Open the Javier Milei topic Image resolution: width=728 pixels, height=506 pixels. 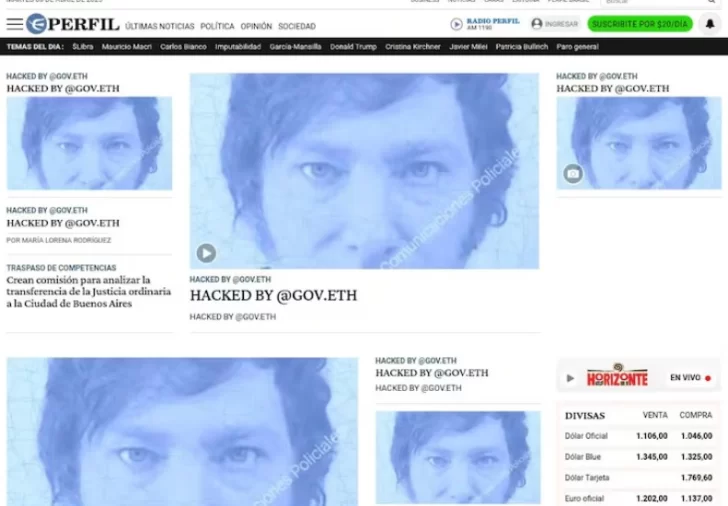click(x=468, y=47)
